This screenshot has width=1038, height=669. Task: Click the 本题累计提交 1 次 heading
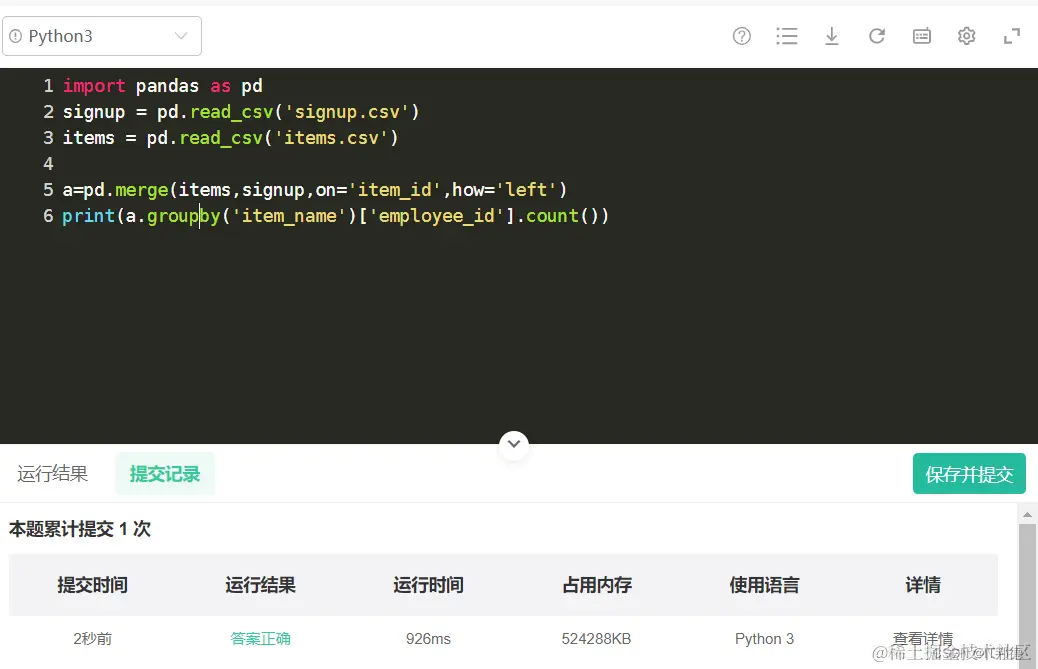[80, 529]
